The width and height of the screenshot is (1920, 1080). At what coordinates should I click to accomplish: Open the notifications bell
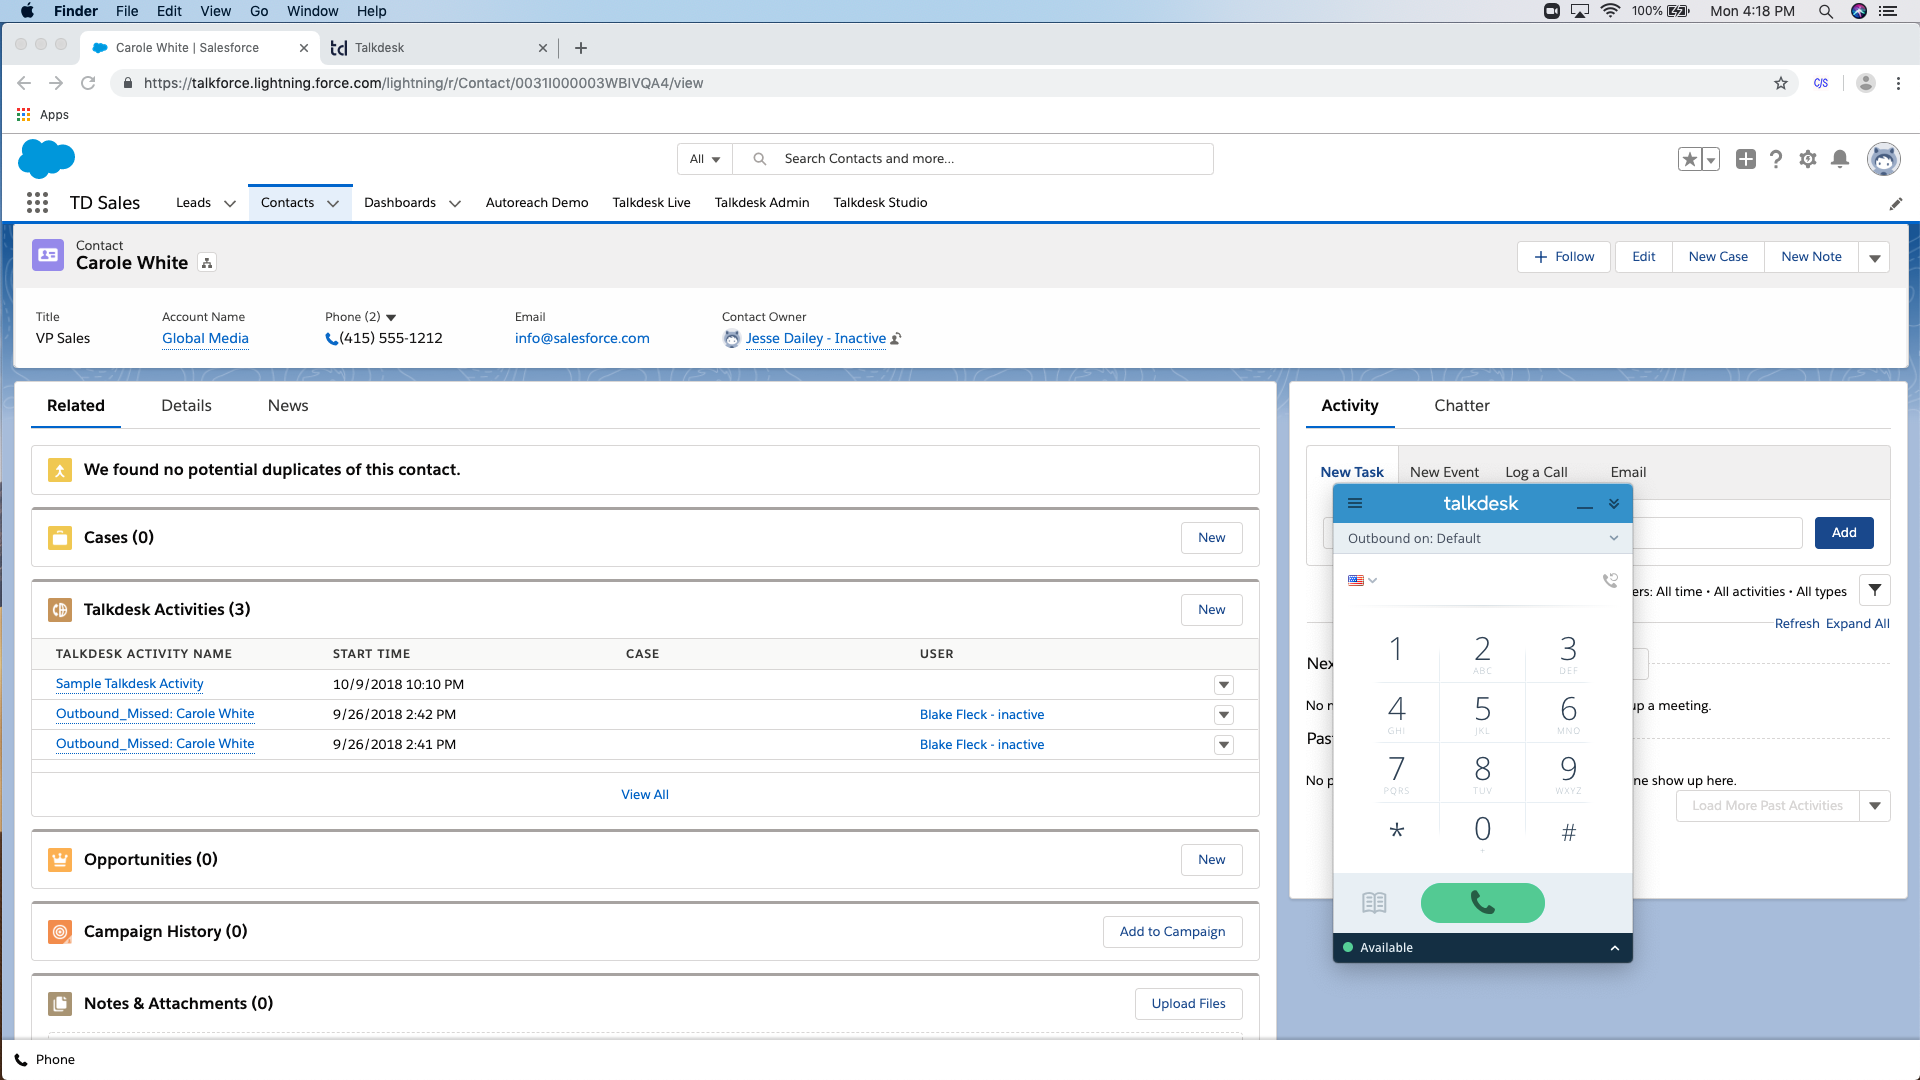(1840, 159)
